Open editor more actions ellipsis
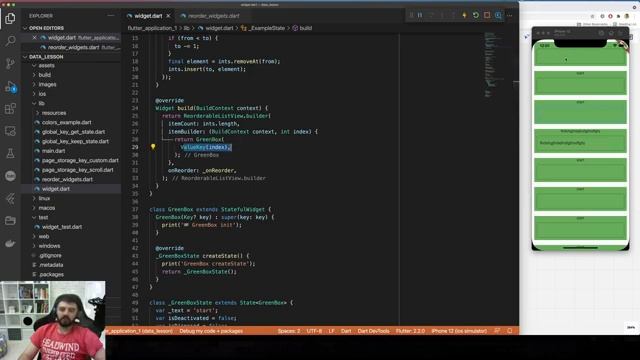 509,16
